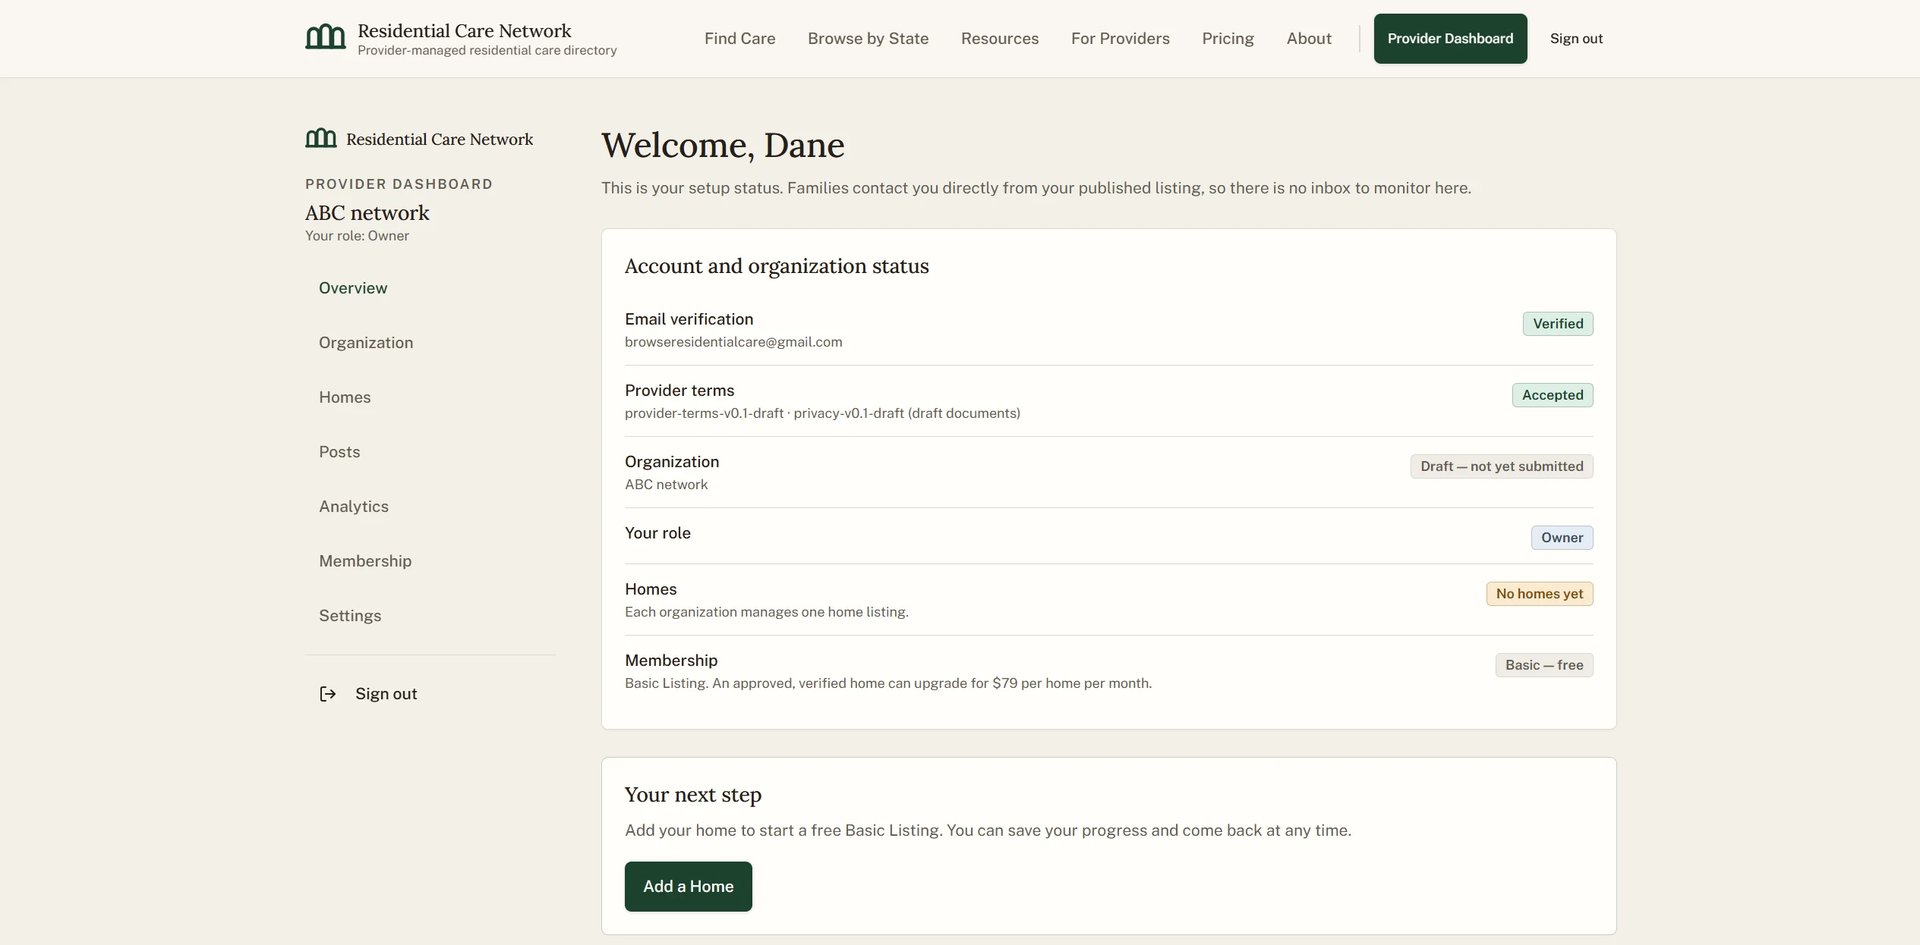Click the 'Draft — not yet submitted' badge

pyautogui.click(x=1501, y=466)
